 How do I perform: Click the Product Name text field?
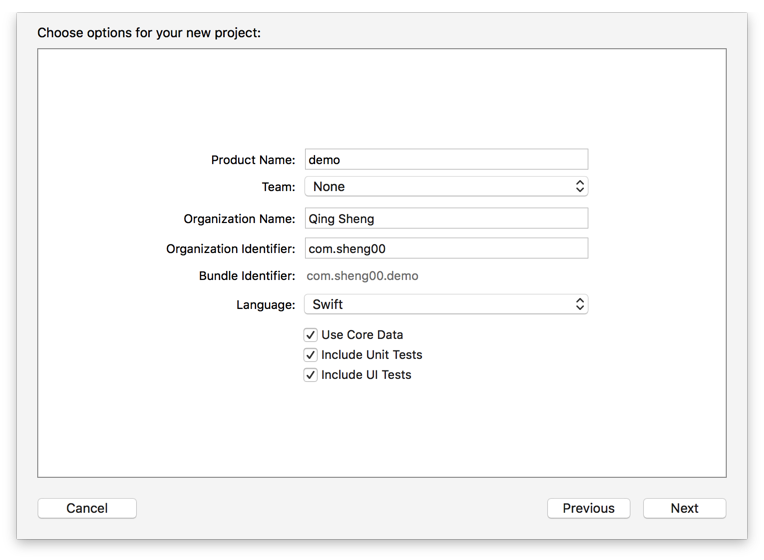coord(446,159)
